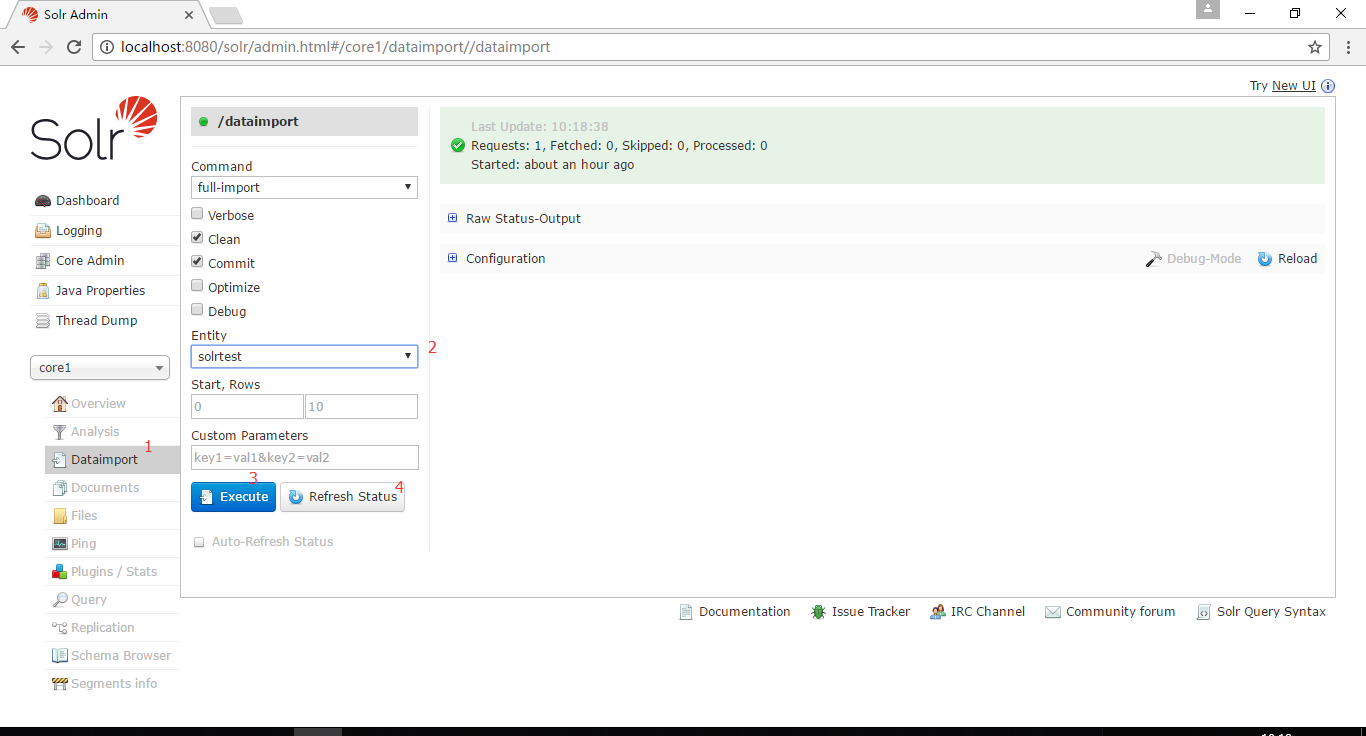
Task: Click the Plugins / Stats blocks icon
Action: pos(60,572)
